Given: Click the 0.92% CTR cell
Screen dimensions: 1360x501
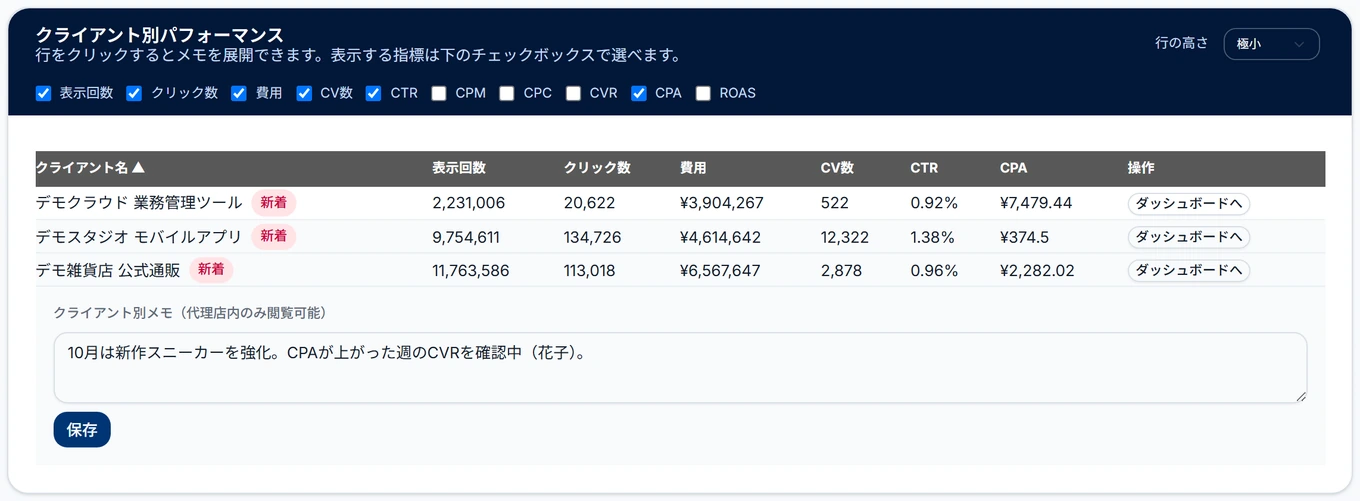Looking at the screenshot, I should pyautogui.click(x=934, y=203).
